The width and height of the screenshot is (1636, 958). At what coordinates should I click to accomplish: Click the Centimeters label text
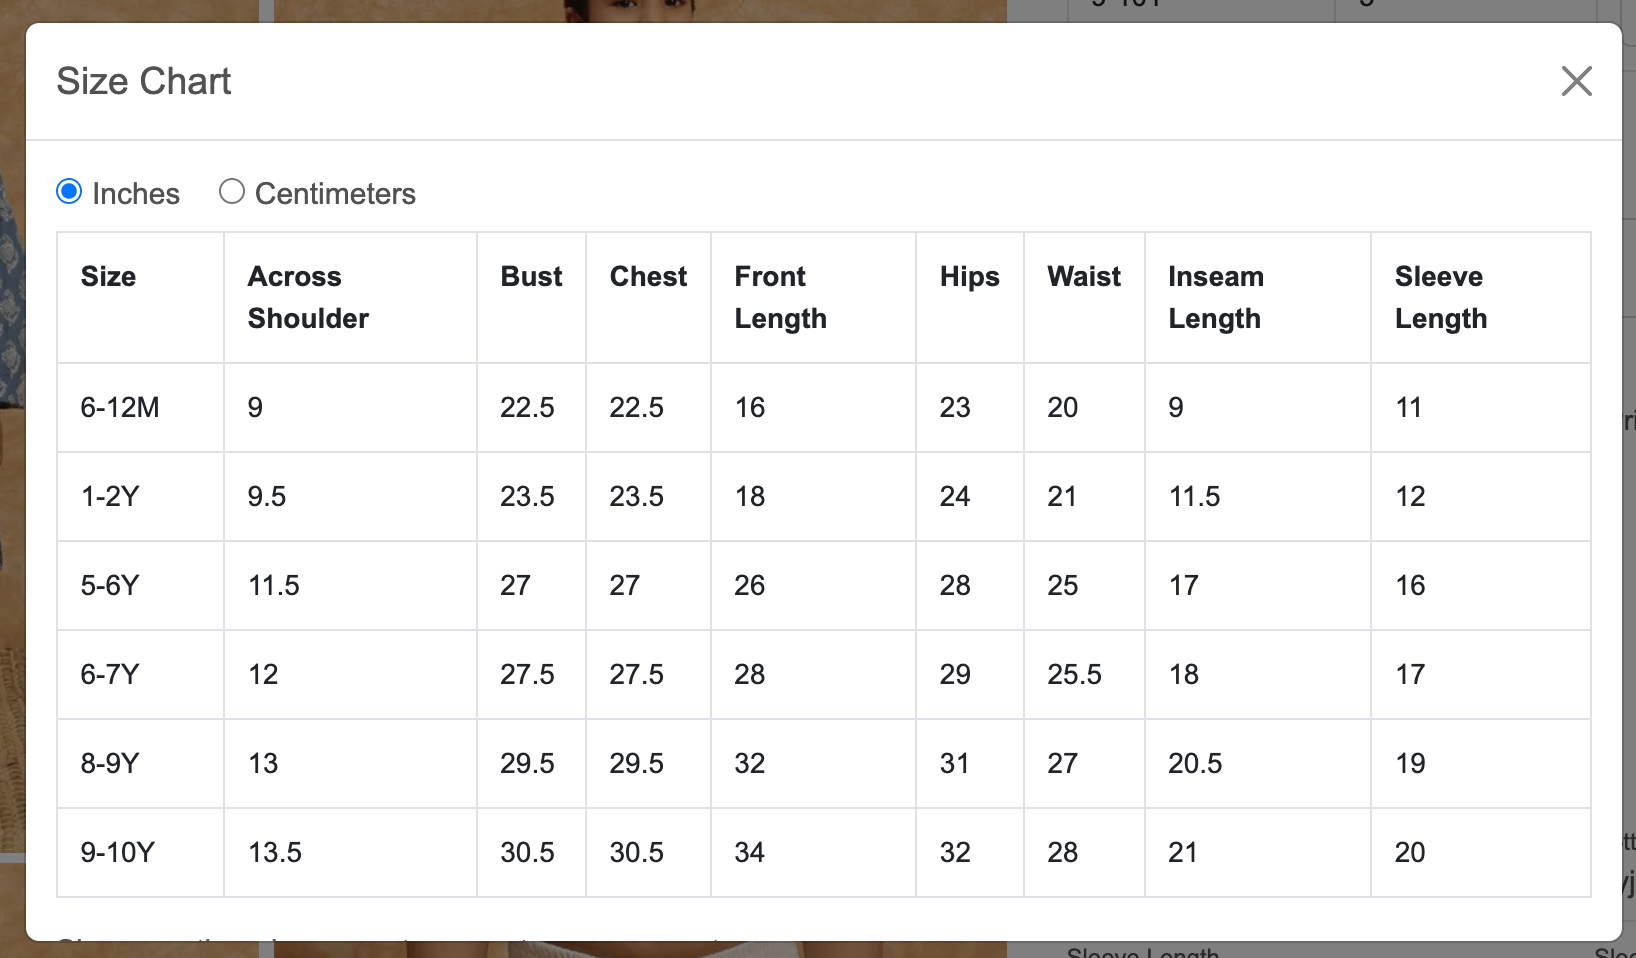tap(335, 193)
